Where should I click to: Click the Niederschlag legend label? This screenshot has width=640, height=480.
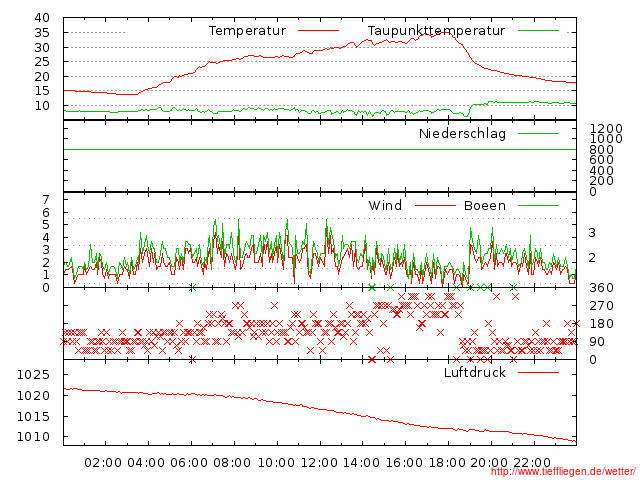click(462, 133)
